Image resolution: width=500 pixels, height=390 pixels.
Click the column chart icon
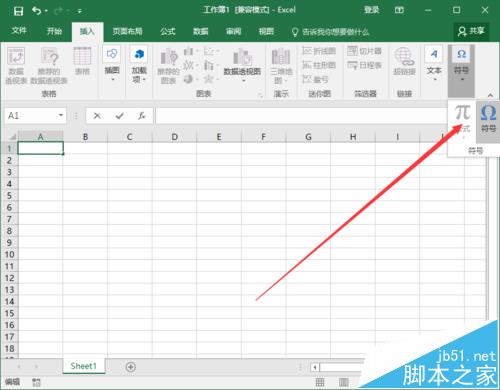[x=189, y=51]
